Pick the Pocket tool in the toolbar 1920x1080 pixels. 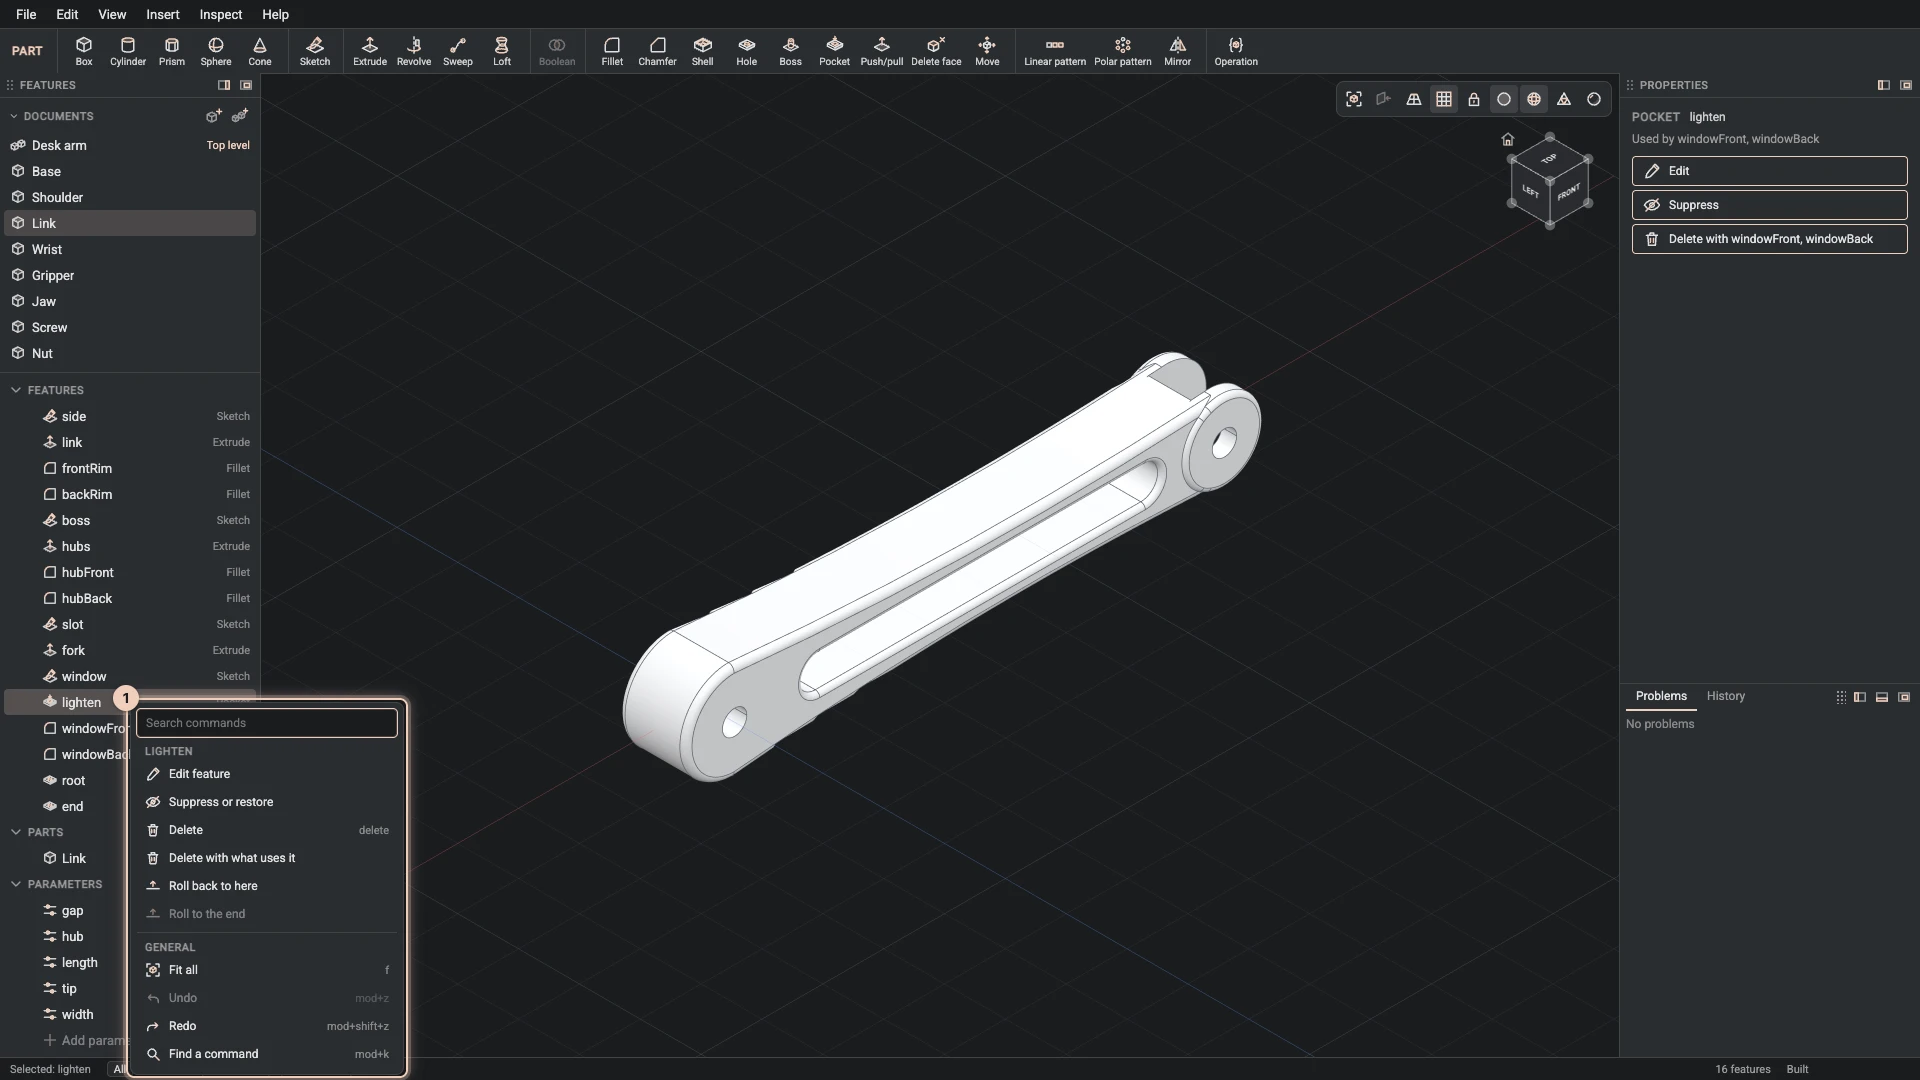pos(835,51)
